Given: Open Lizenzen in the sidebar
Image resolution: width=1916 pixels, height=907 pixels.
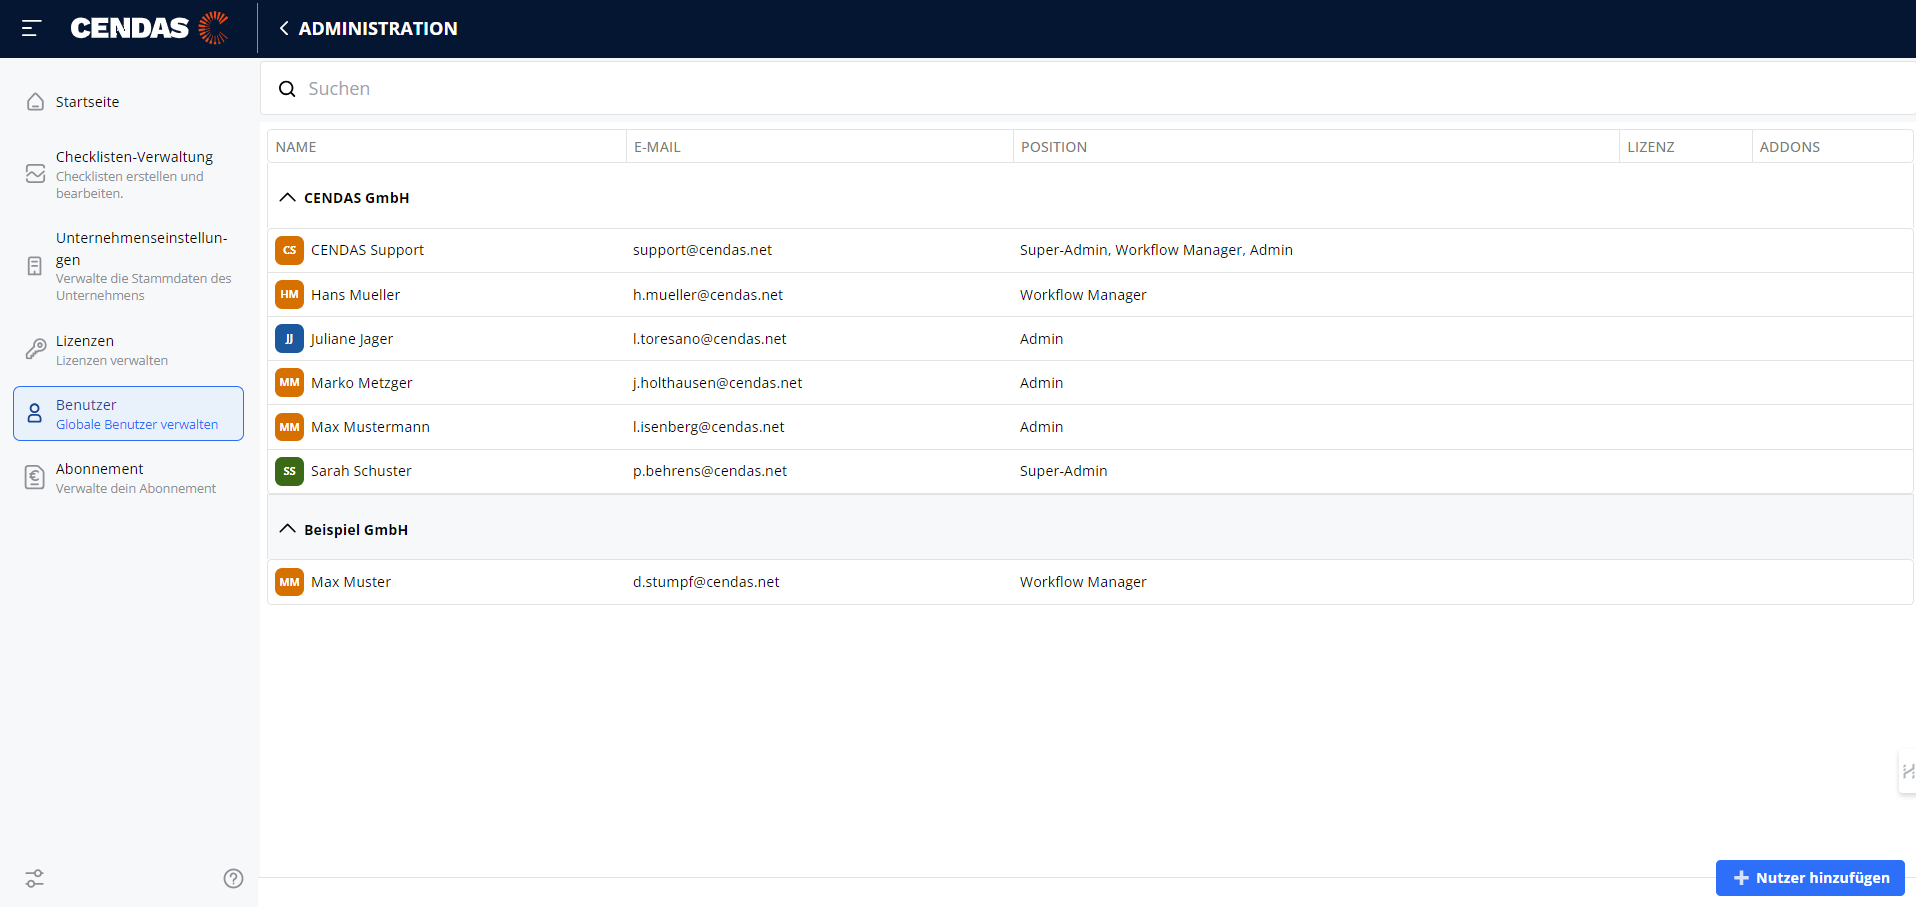Looking at the screenshot, I should coord(128,349).
